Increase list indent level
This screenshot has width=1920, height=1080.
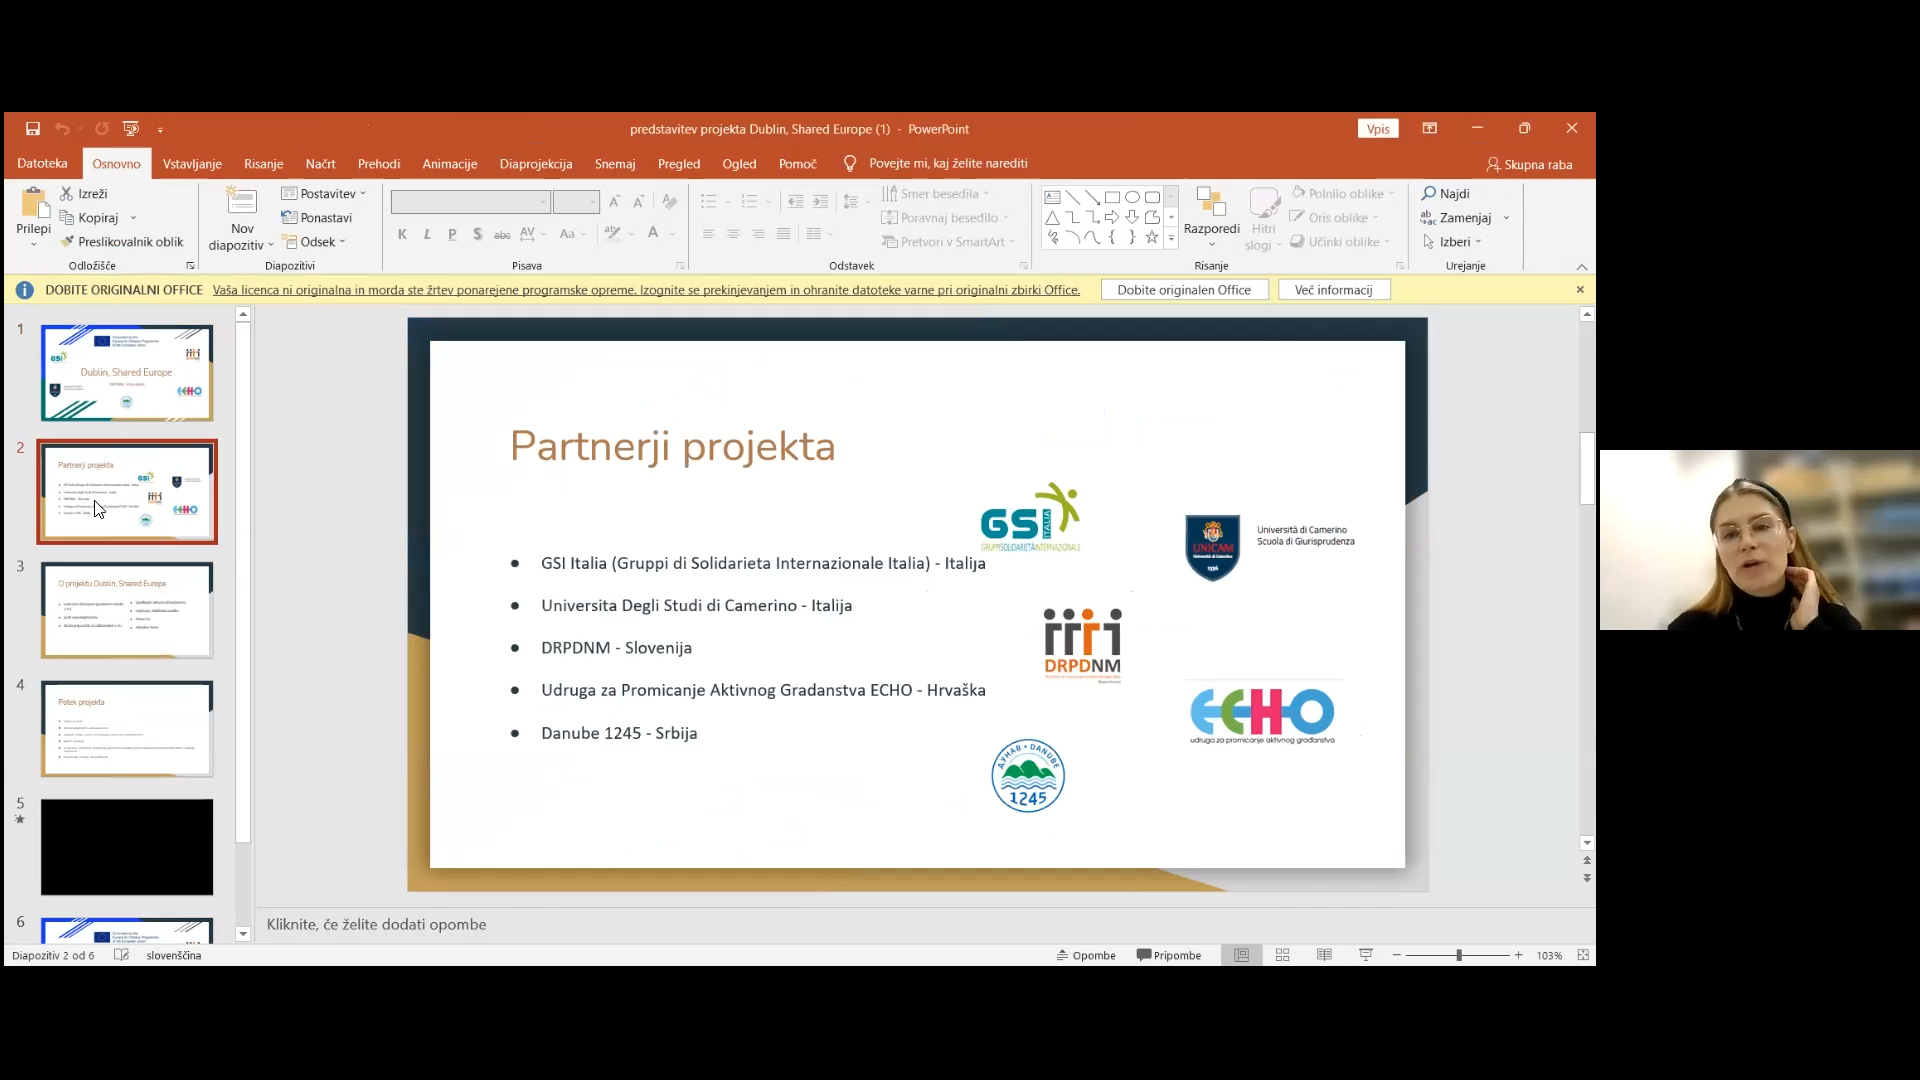pos(820,202)
